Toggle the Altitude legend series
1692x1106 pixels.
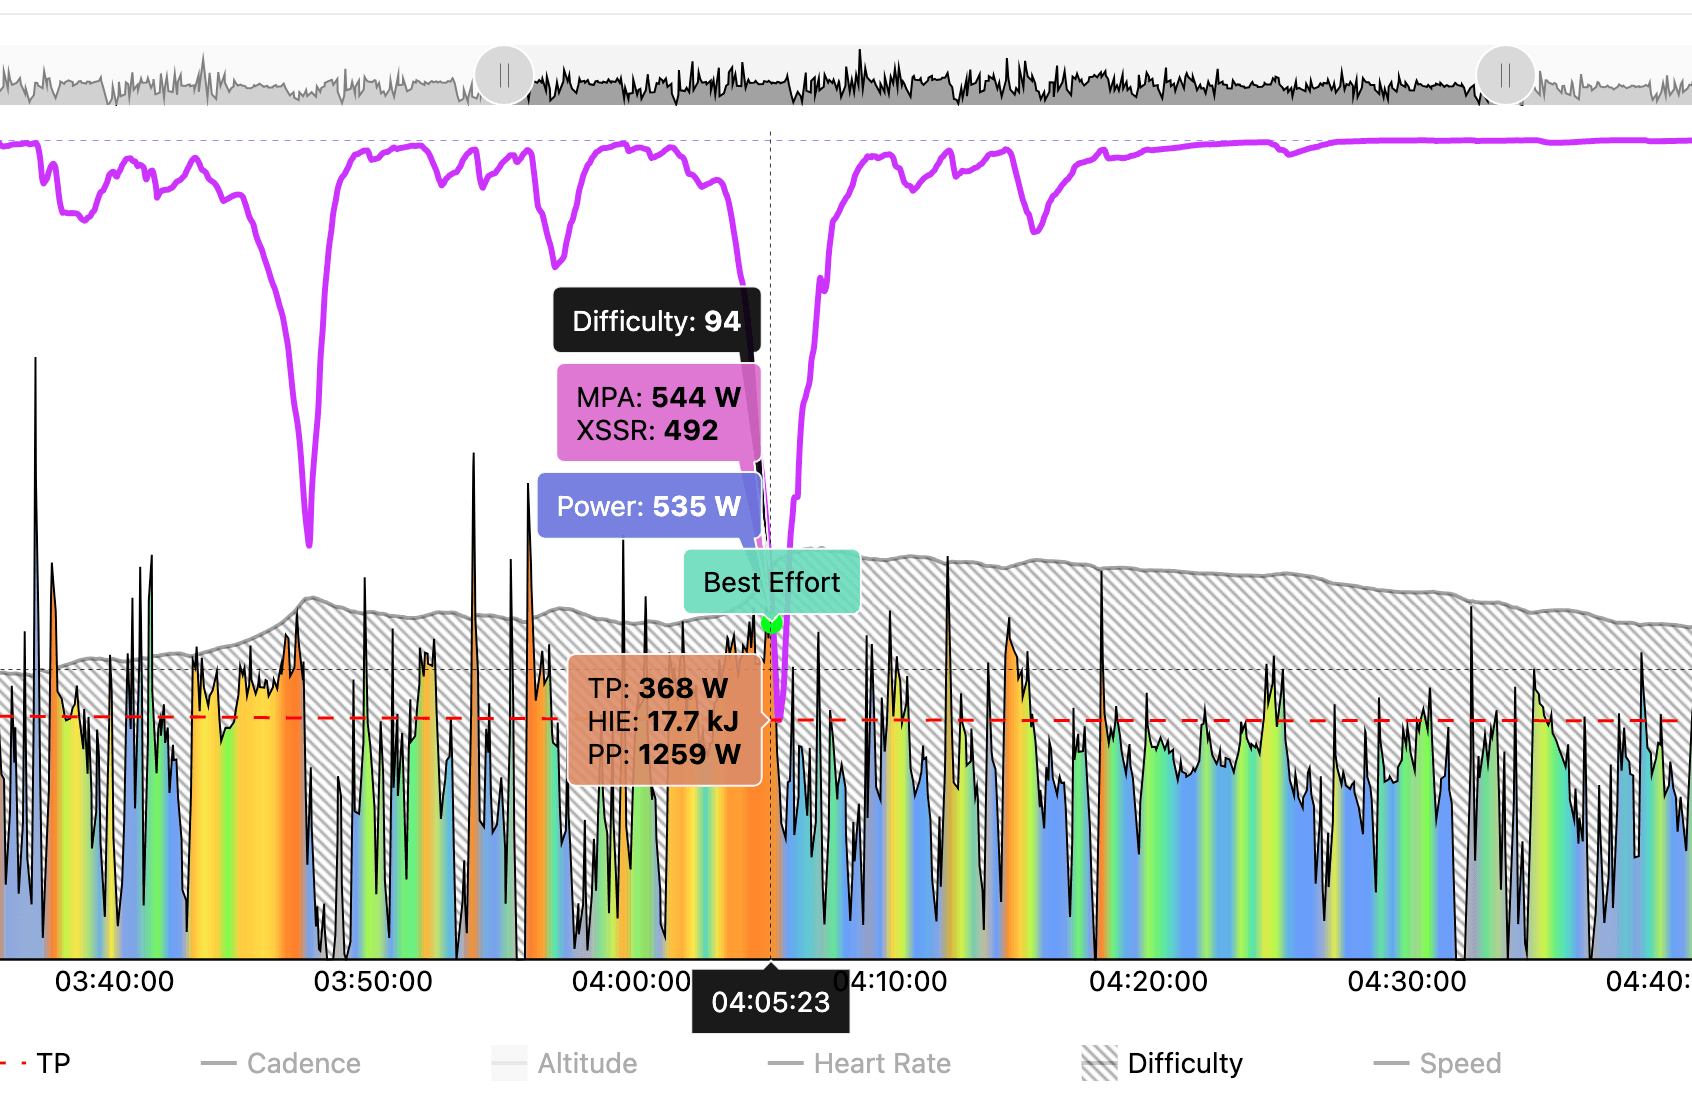[564, 1063]
